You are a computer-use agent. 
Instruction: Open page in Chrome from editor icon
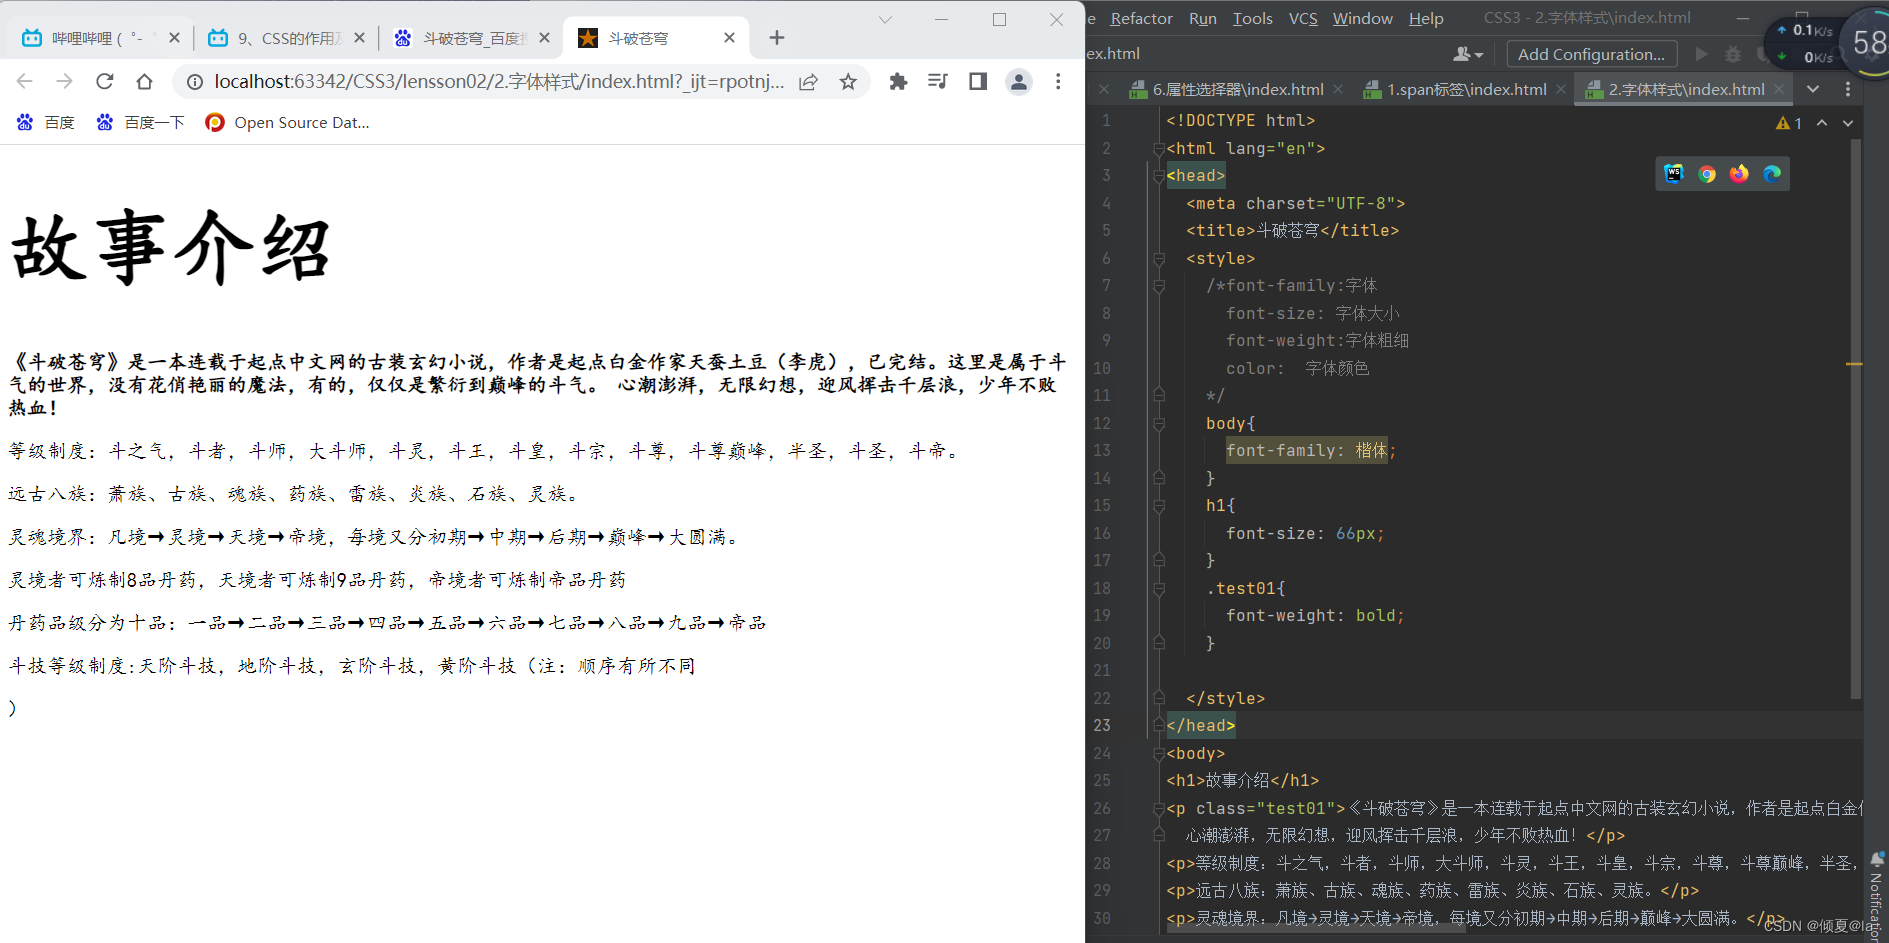click(x=1707, y=174)
